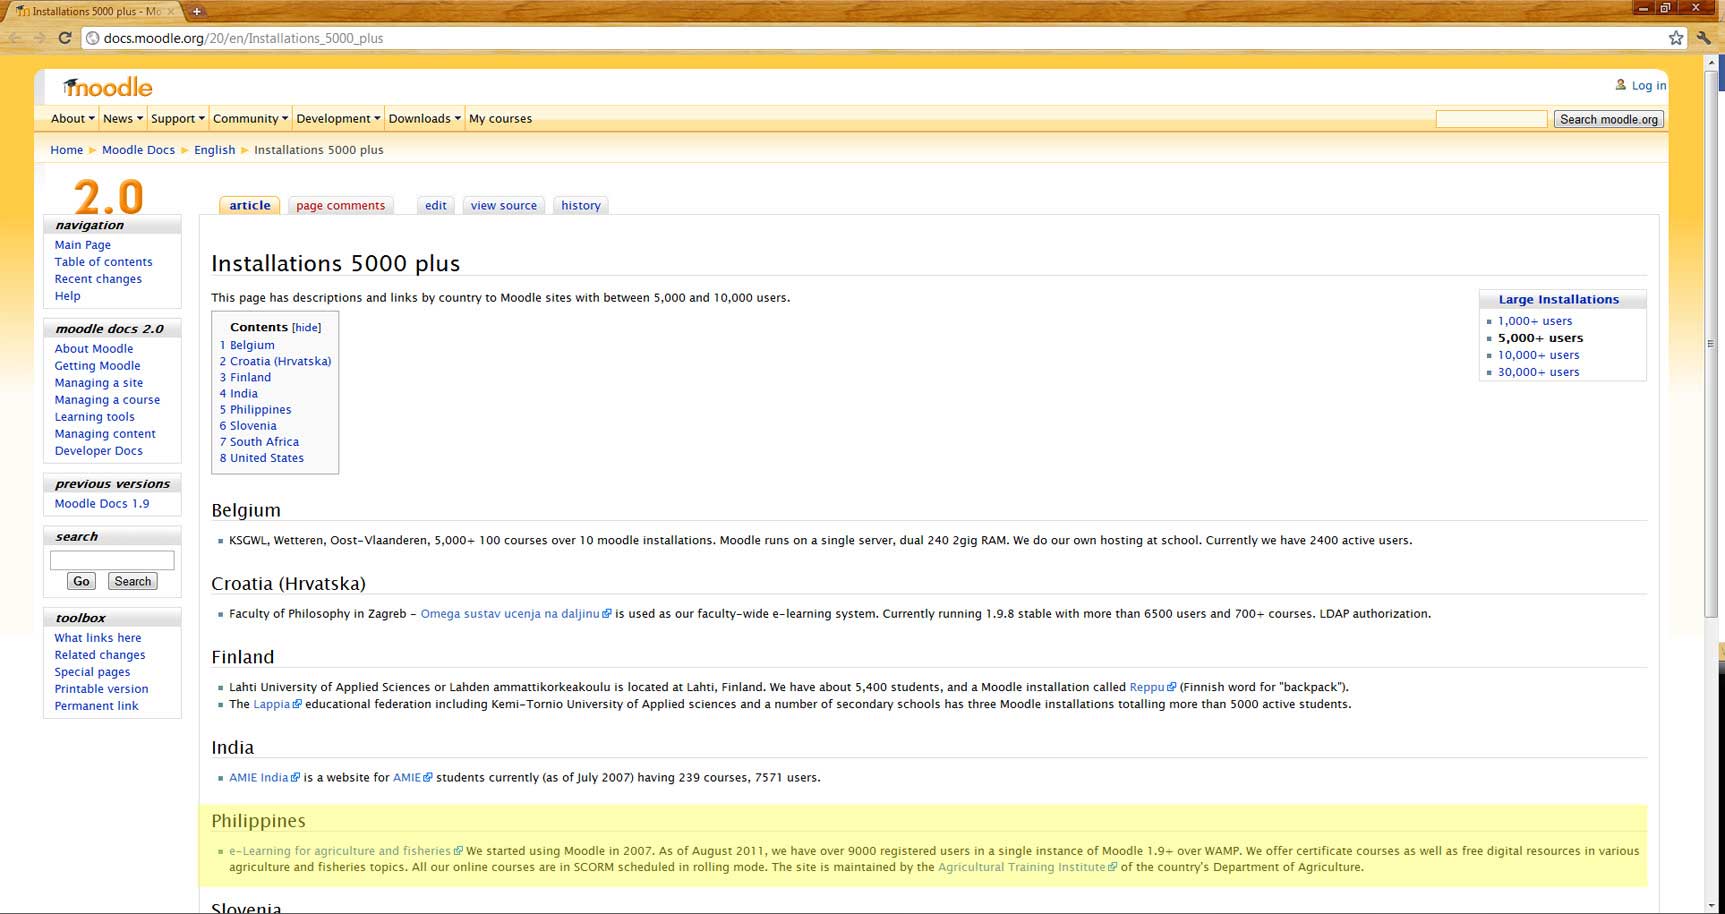Expand the About dropdown menu

pos(73,118)
